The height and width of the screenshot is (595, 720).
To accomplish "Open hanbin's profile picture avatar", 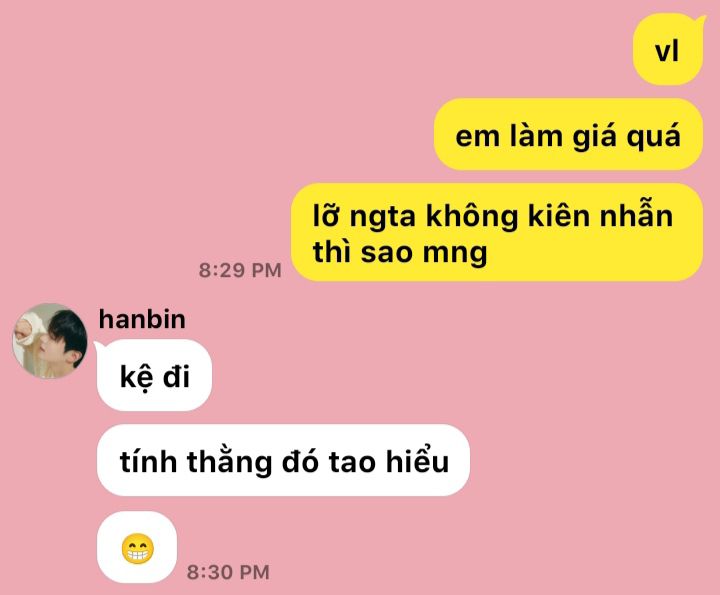I will click(x=50, y=341).
